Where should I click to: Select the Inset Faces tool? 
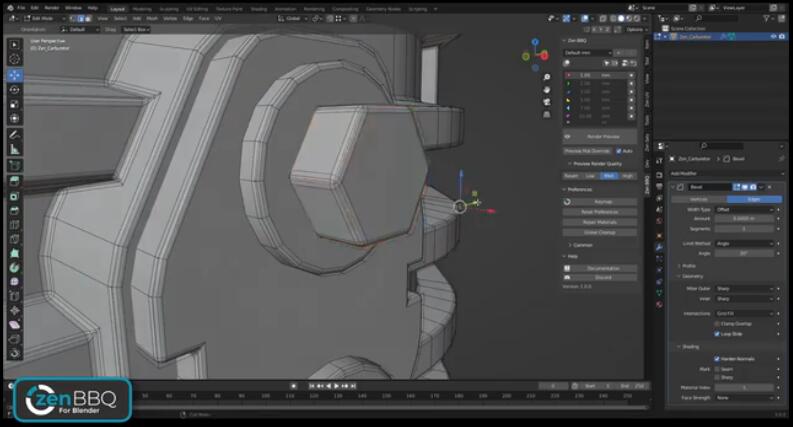[x=14, y=196]
